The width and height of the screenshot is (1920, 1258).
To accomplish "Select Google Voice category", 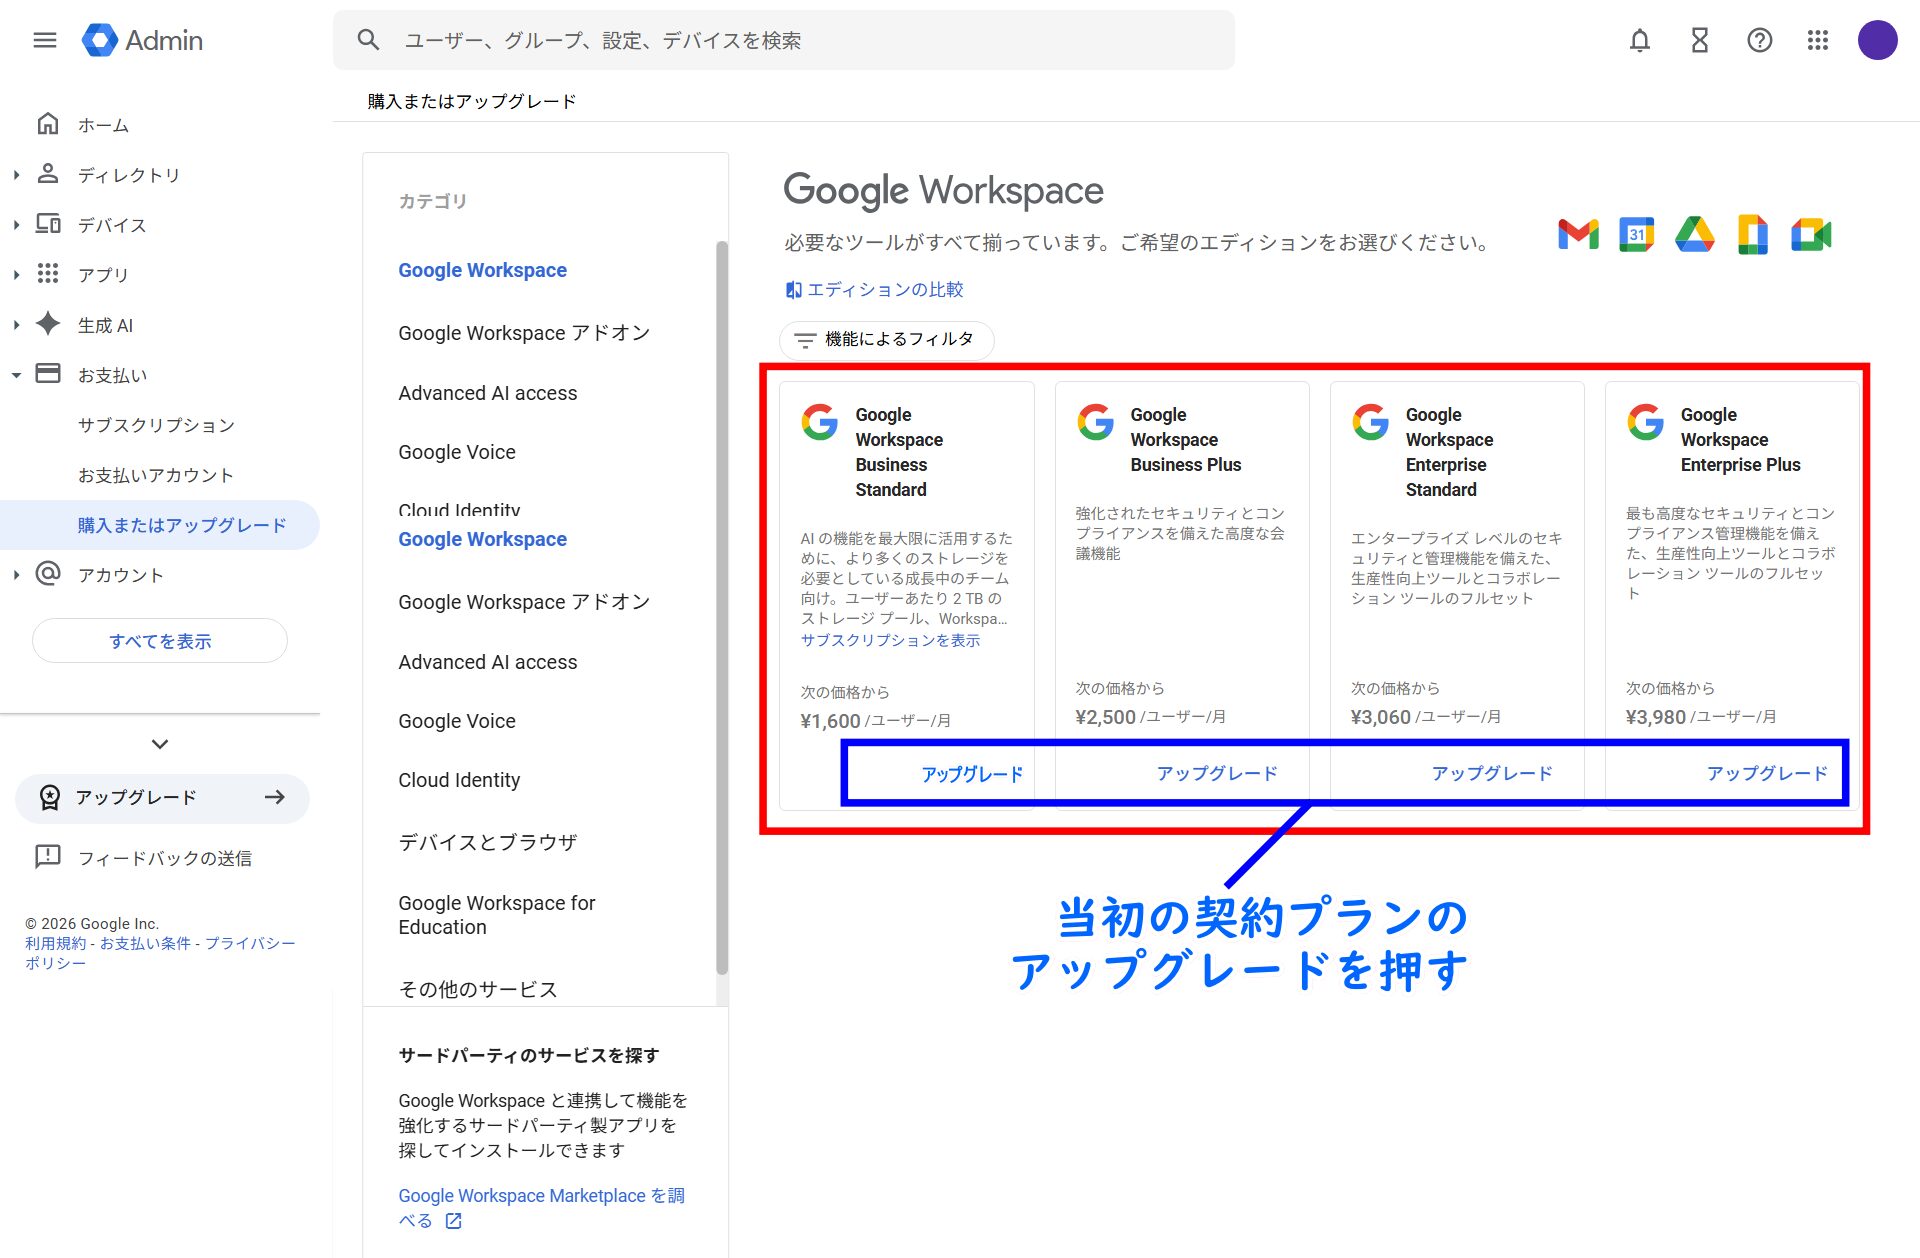I will pos(457,452).
